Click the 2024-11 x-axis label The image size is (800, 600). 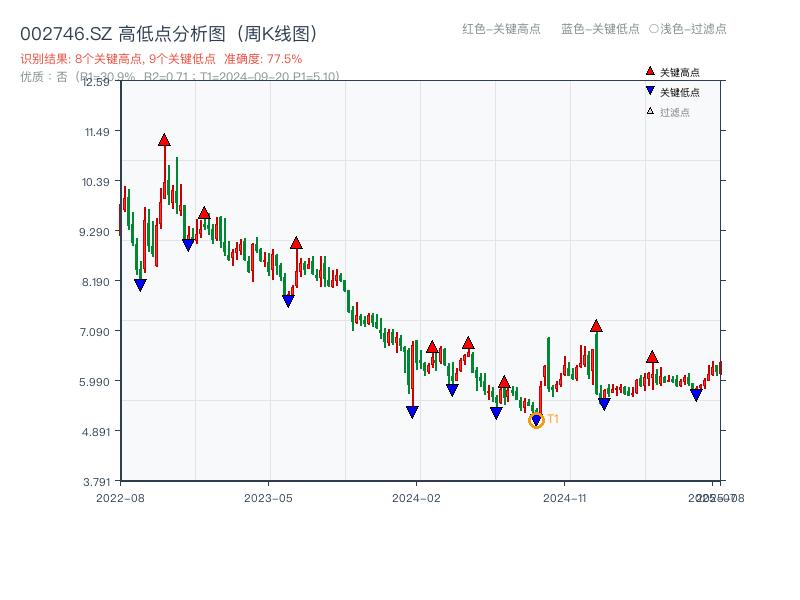pos(566,496)
